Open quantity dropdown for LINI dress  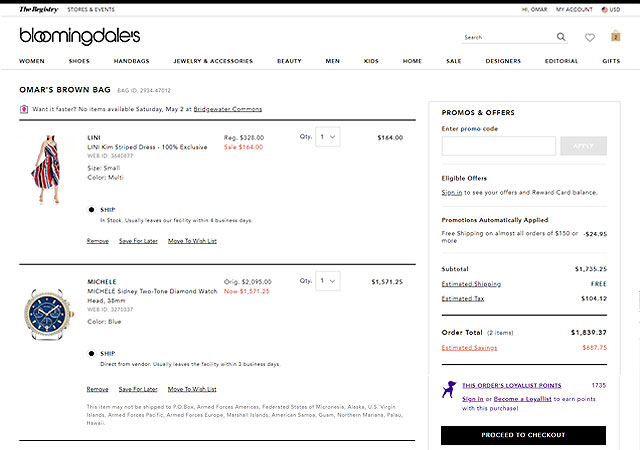point(328,137)
